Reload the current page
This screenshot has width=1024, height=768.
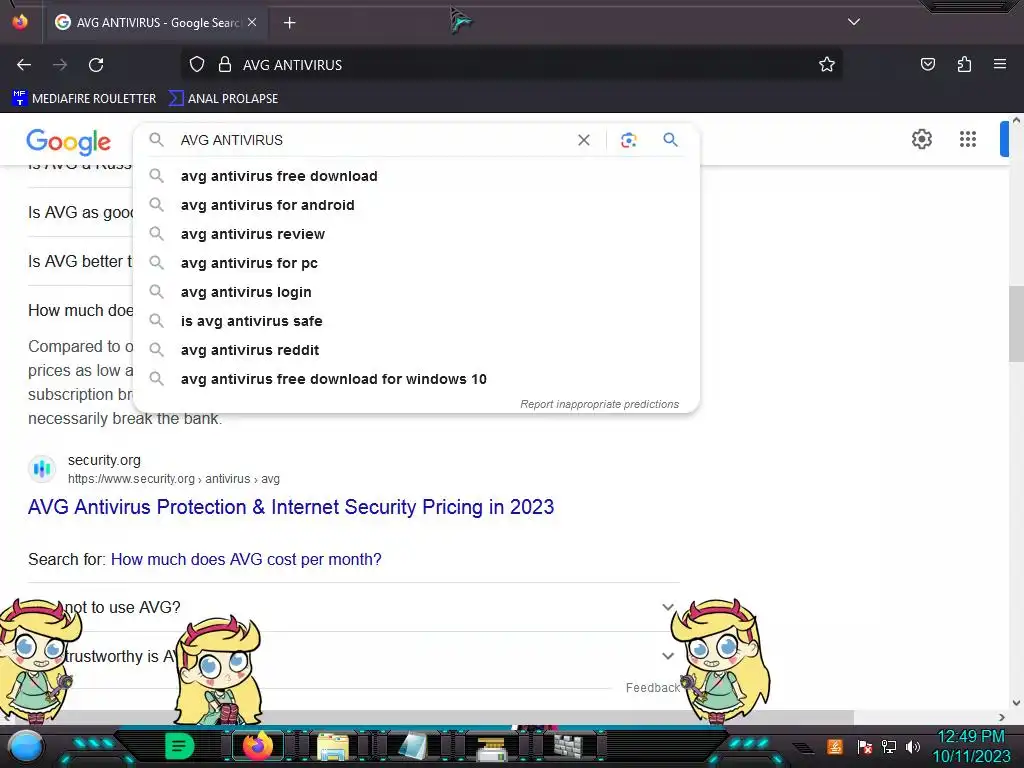pyautogui.click(x=96, y=65)
